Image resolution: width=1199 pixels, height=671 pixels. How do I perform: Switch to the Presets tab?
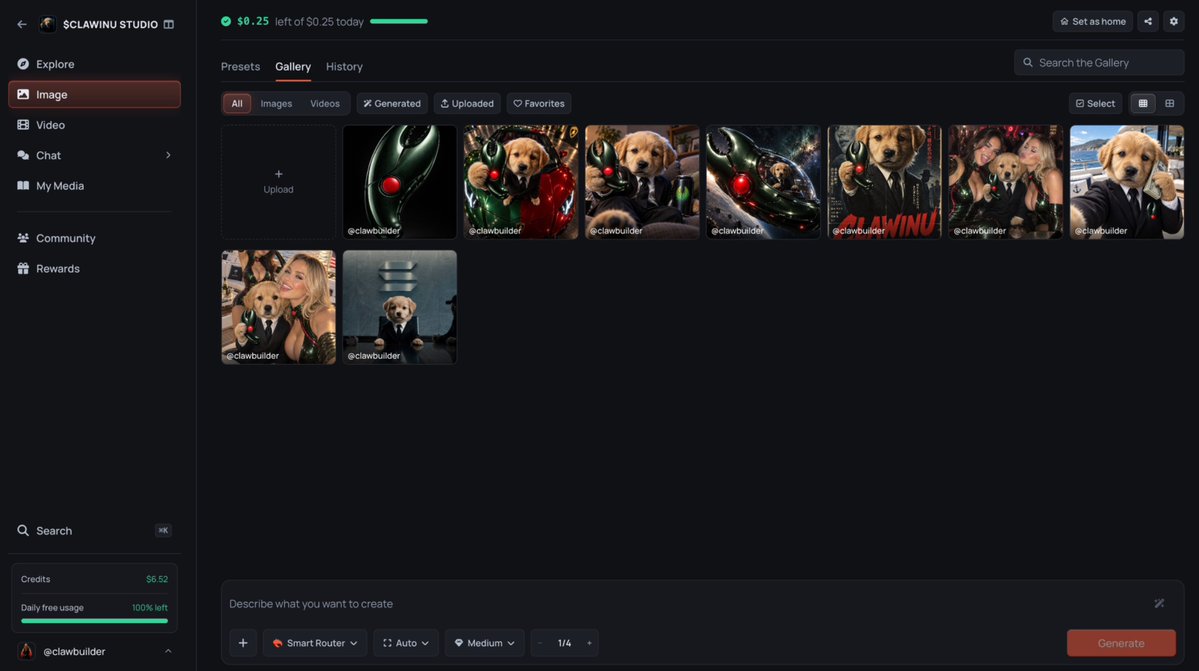[240, 66]
